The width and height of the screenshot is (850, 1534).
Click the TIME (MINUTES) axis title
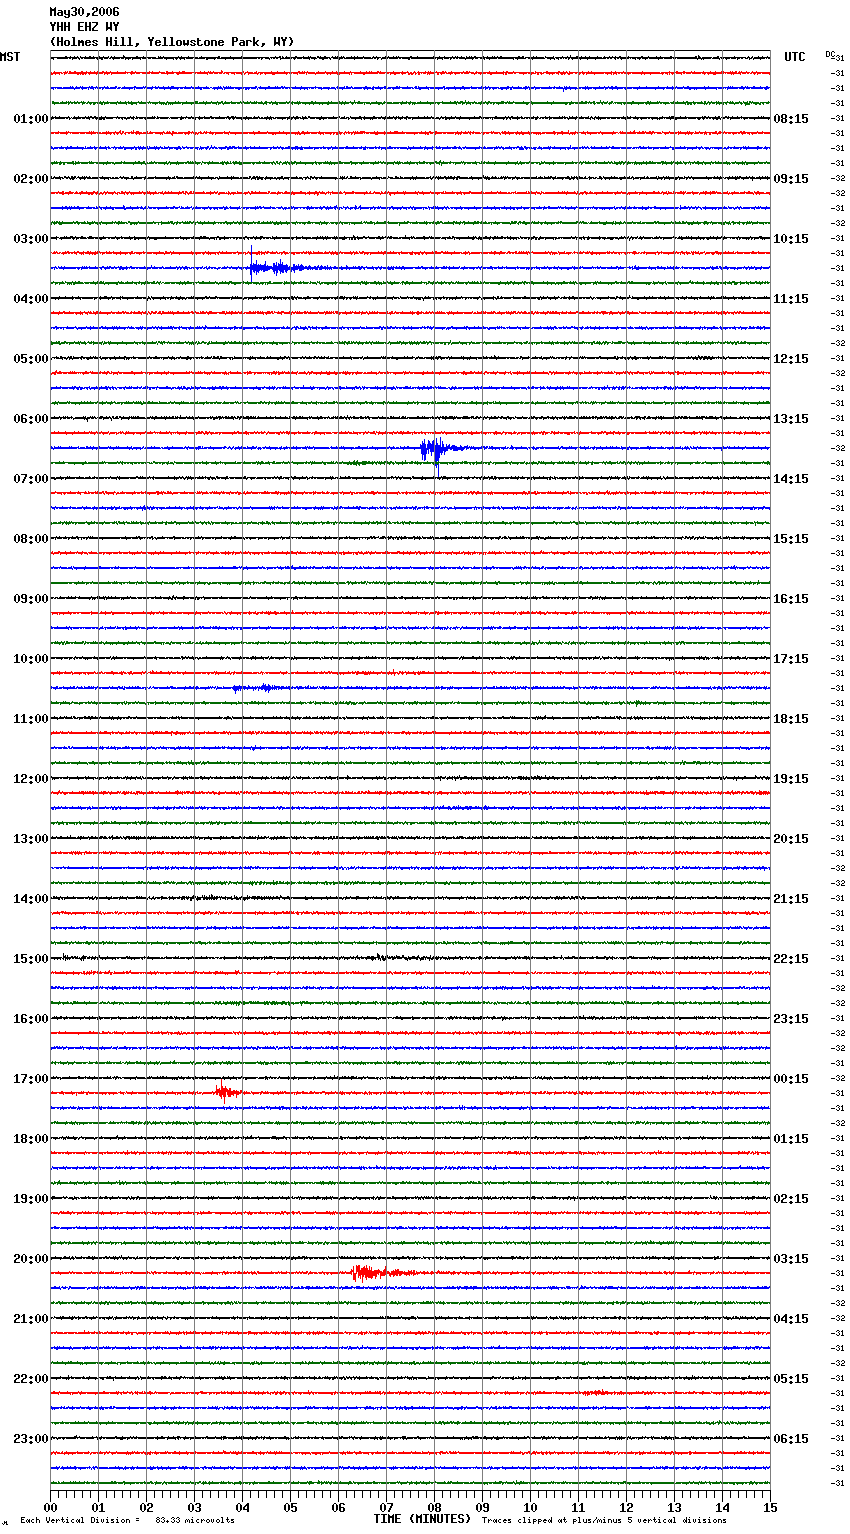tap(422, 1519)
